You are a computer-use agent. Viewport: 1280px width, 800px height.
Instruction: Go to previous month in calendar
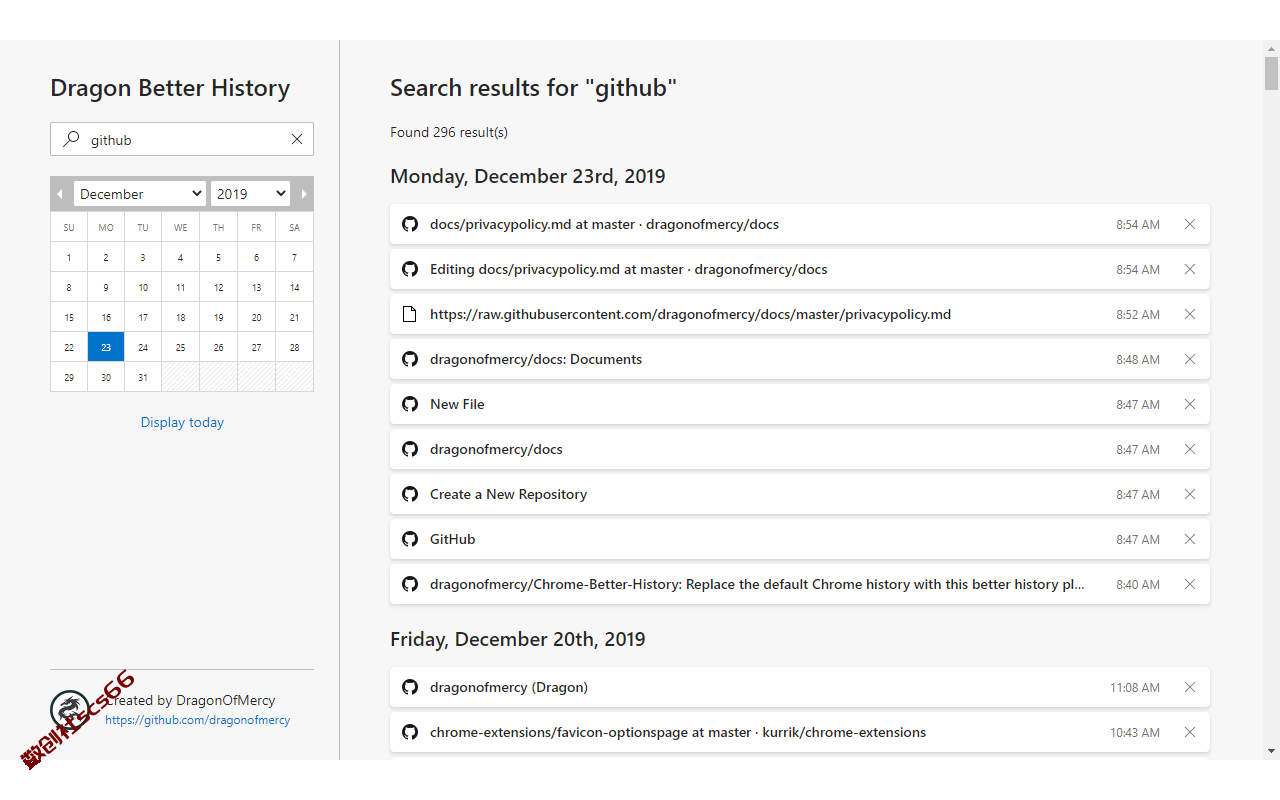60,194
